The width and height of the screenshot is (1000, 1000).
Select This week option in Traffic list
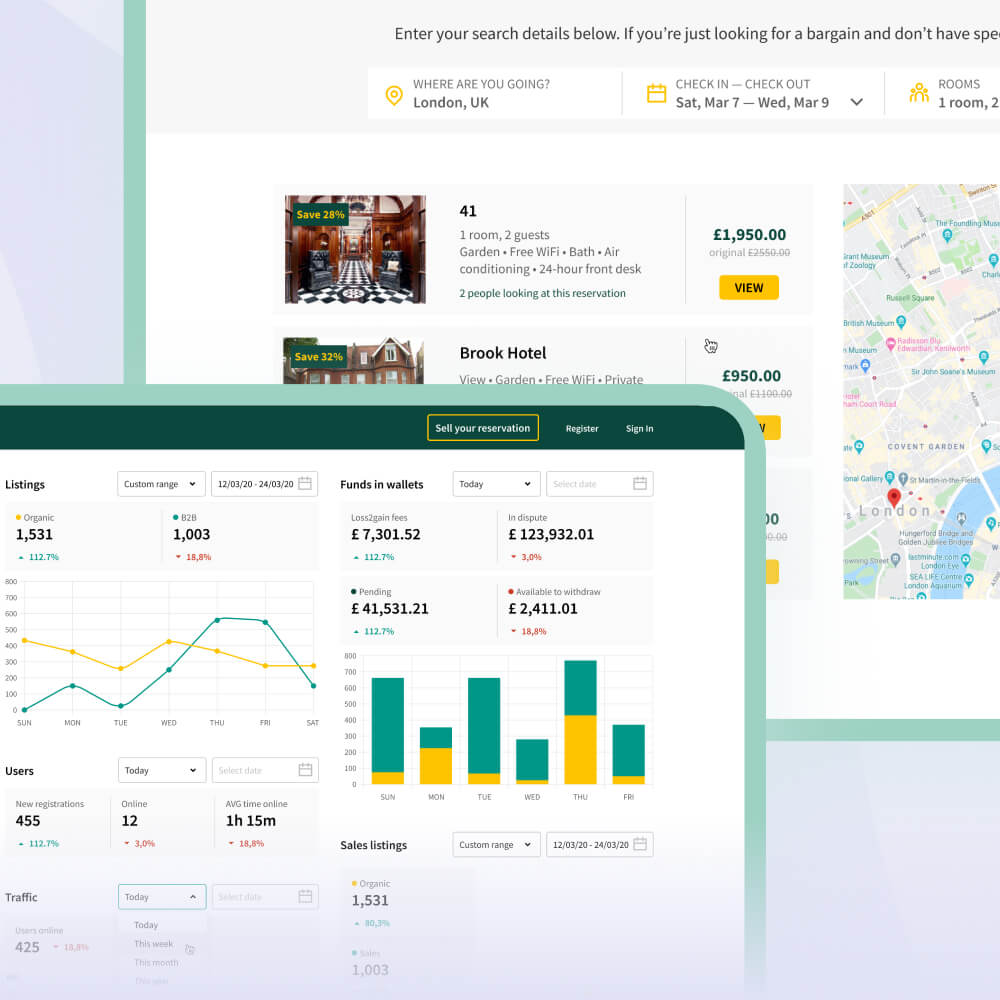click(x=153, y=944)
